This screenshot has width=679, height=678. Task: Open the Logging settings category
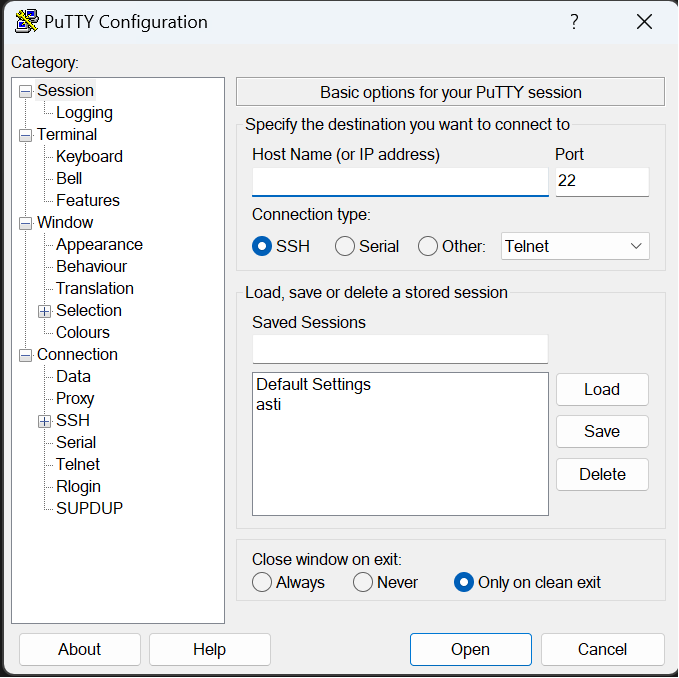84,113
